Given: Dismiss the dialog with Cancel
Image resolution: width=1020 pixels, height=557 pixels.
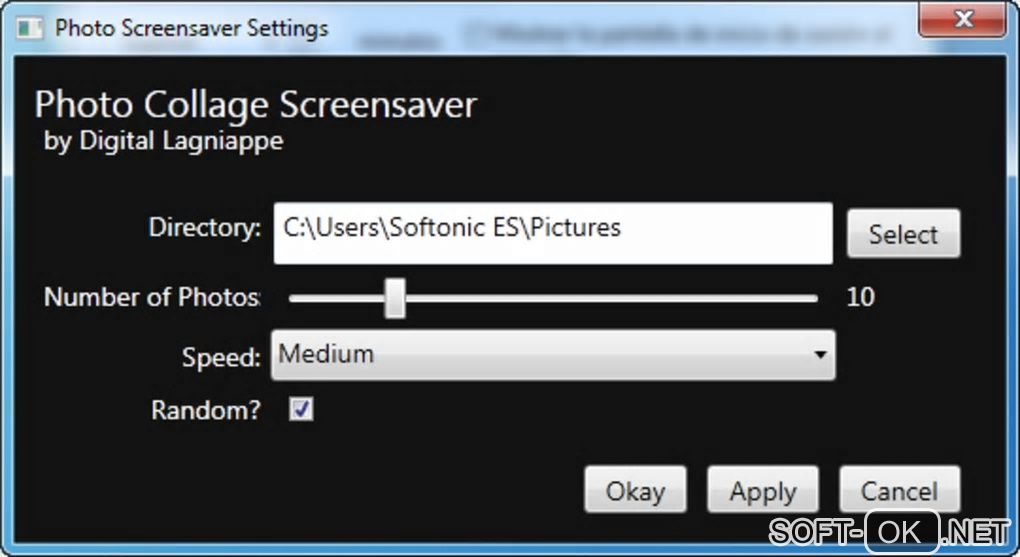Looking at the screenshot, I should [899, 491].
